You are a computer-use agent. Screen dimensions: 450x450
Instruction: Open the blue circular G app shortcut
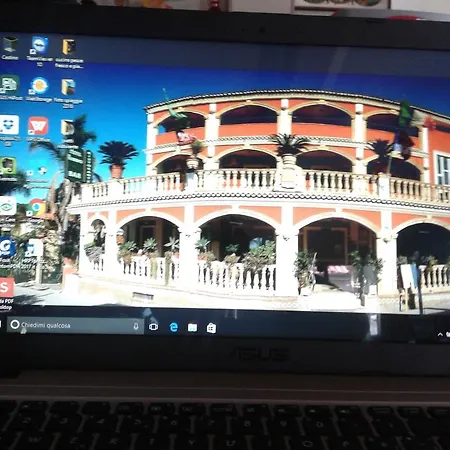7,247
